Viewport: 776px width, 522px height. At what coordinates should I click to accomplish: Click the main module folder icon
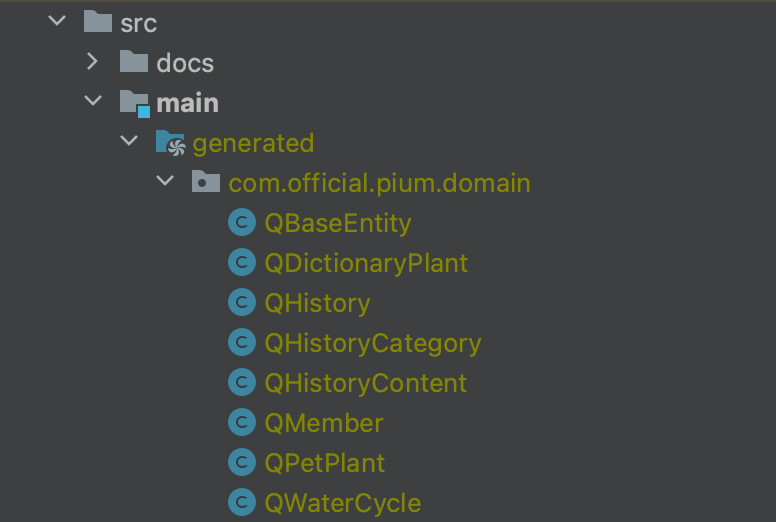134,103
